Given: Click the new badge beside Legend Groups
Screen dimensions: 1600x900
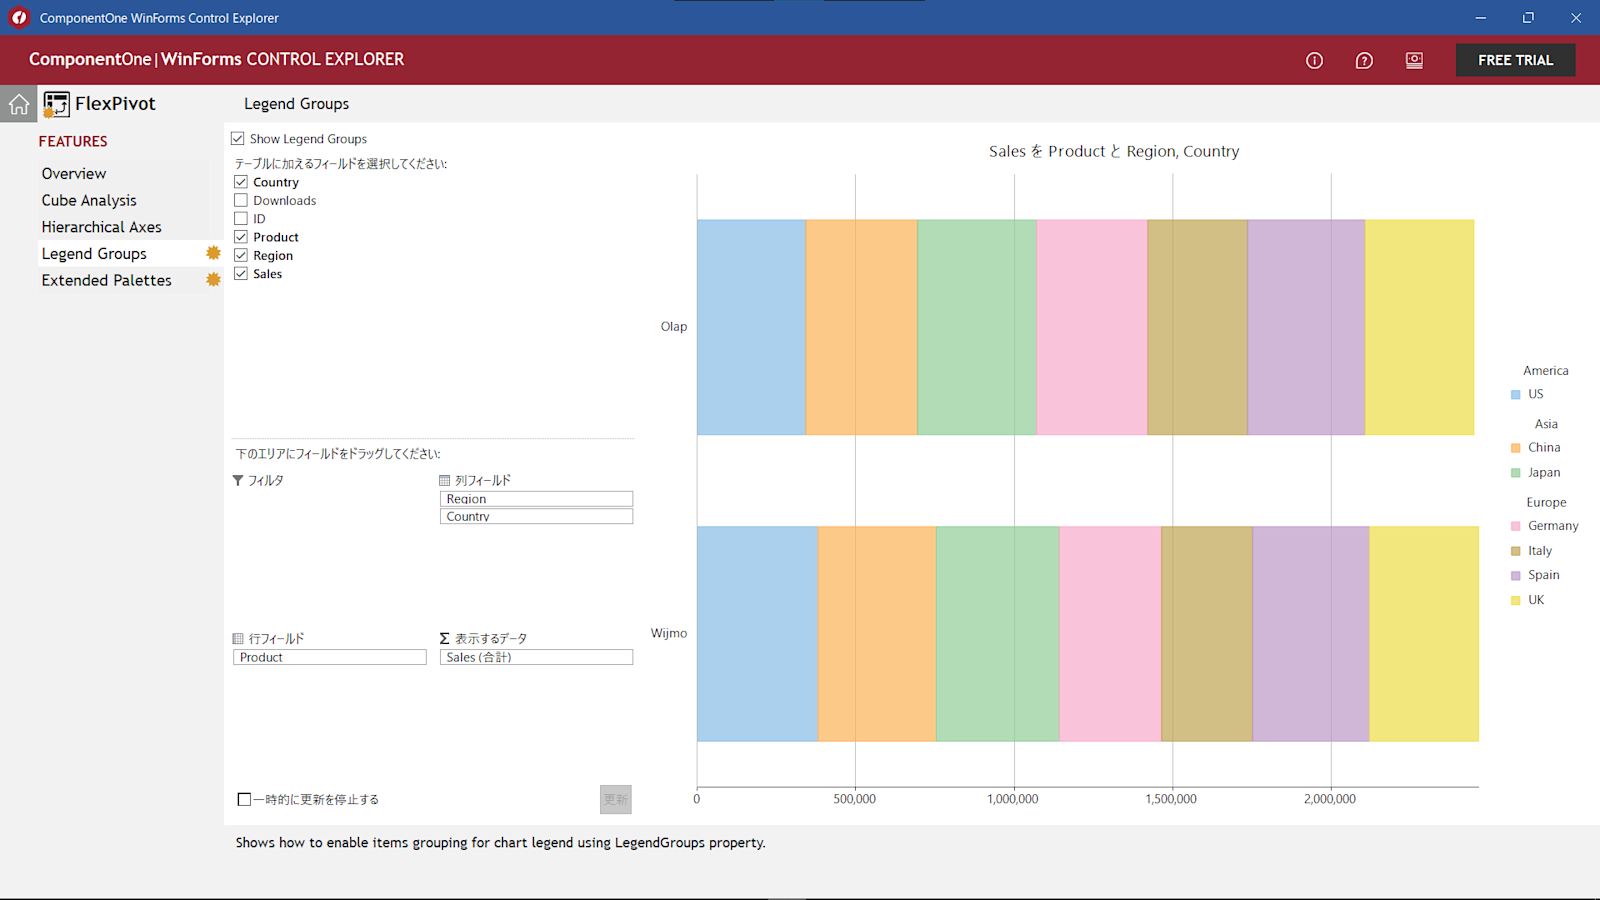Looking at the screenshot, I should [213, 253].
